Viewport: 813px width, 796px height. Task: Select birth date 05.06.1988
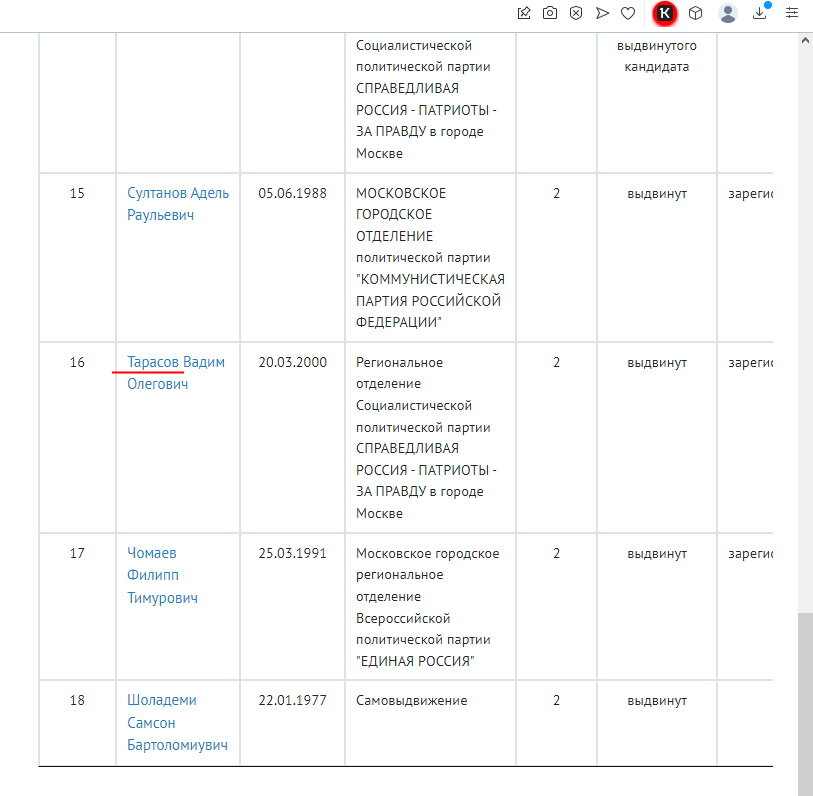point(292,193)
